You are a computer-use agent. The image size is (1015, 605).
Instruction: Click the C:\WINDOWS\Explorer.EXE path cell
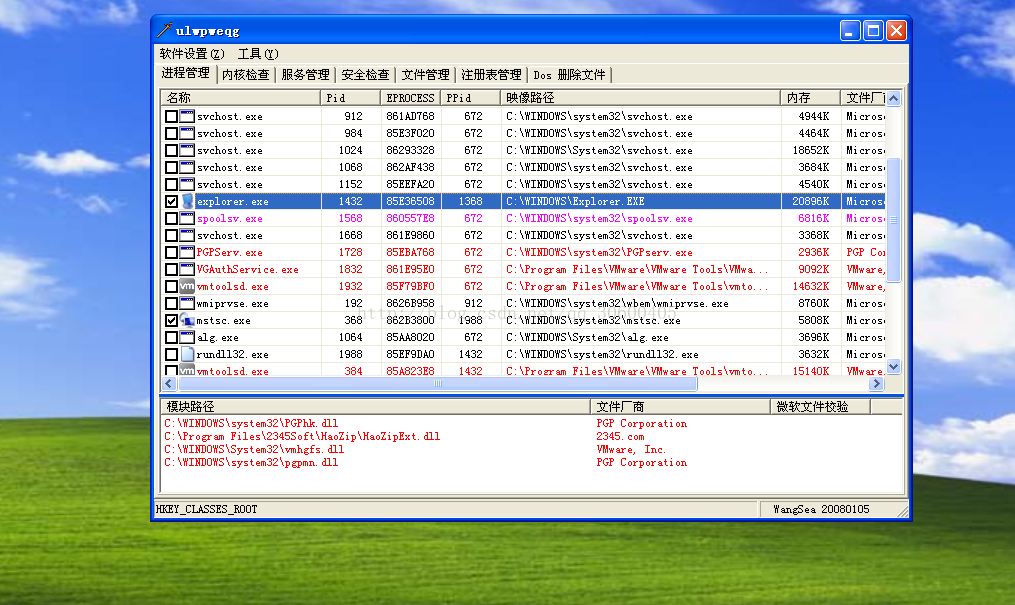click(x=575, y=201)
